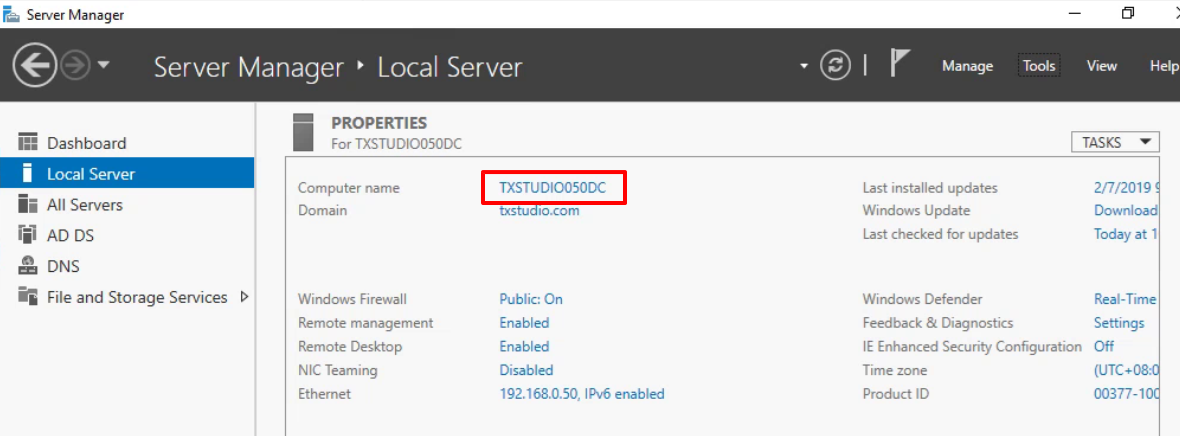This screenshot has height=436, width=1180.
Task: Click the Local Server breadcrumb text
Action: pyautogui.click(x=449, y=67)
